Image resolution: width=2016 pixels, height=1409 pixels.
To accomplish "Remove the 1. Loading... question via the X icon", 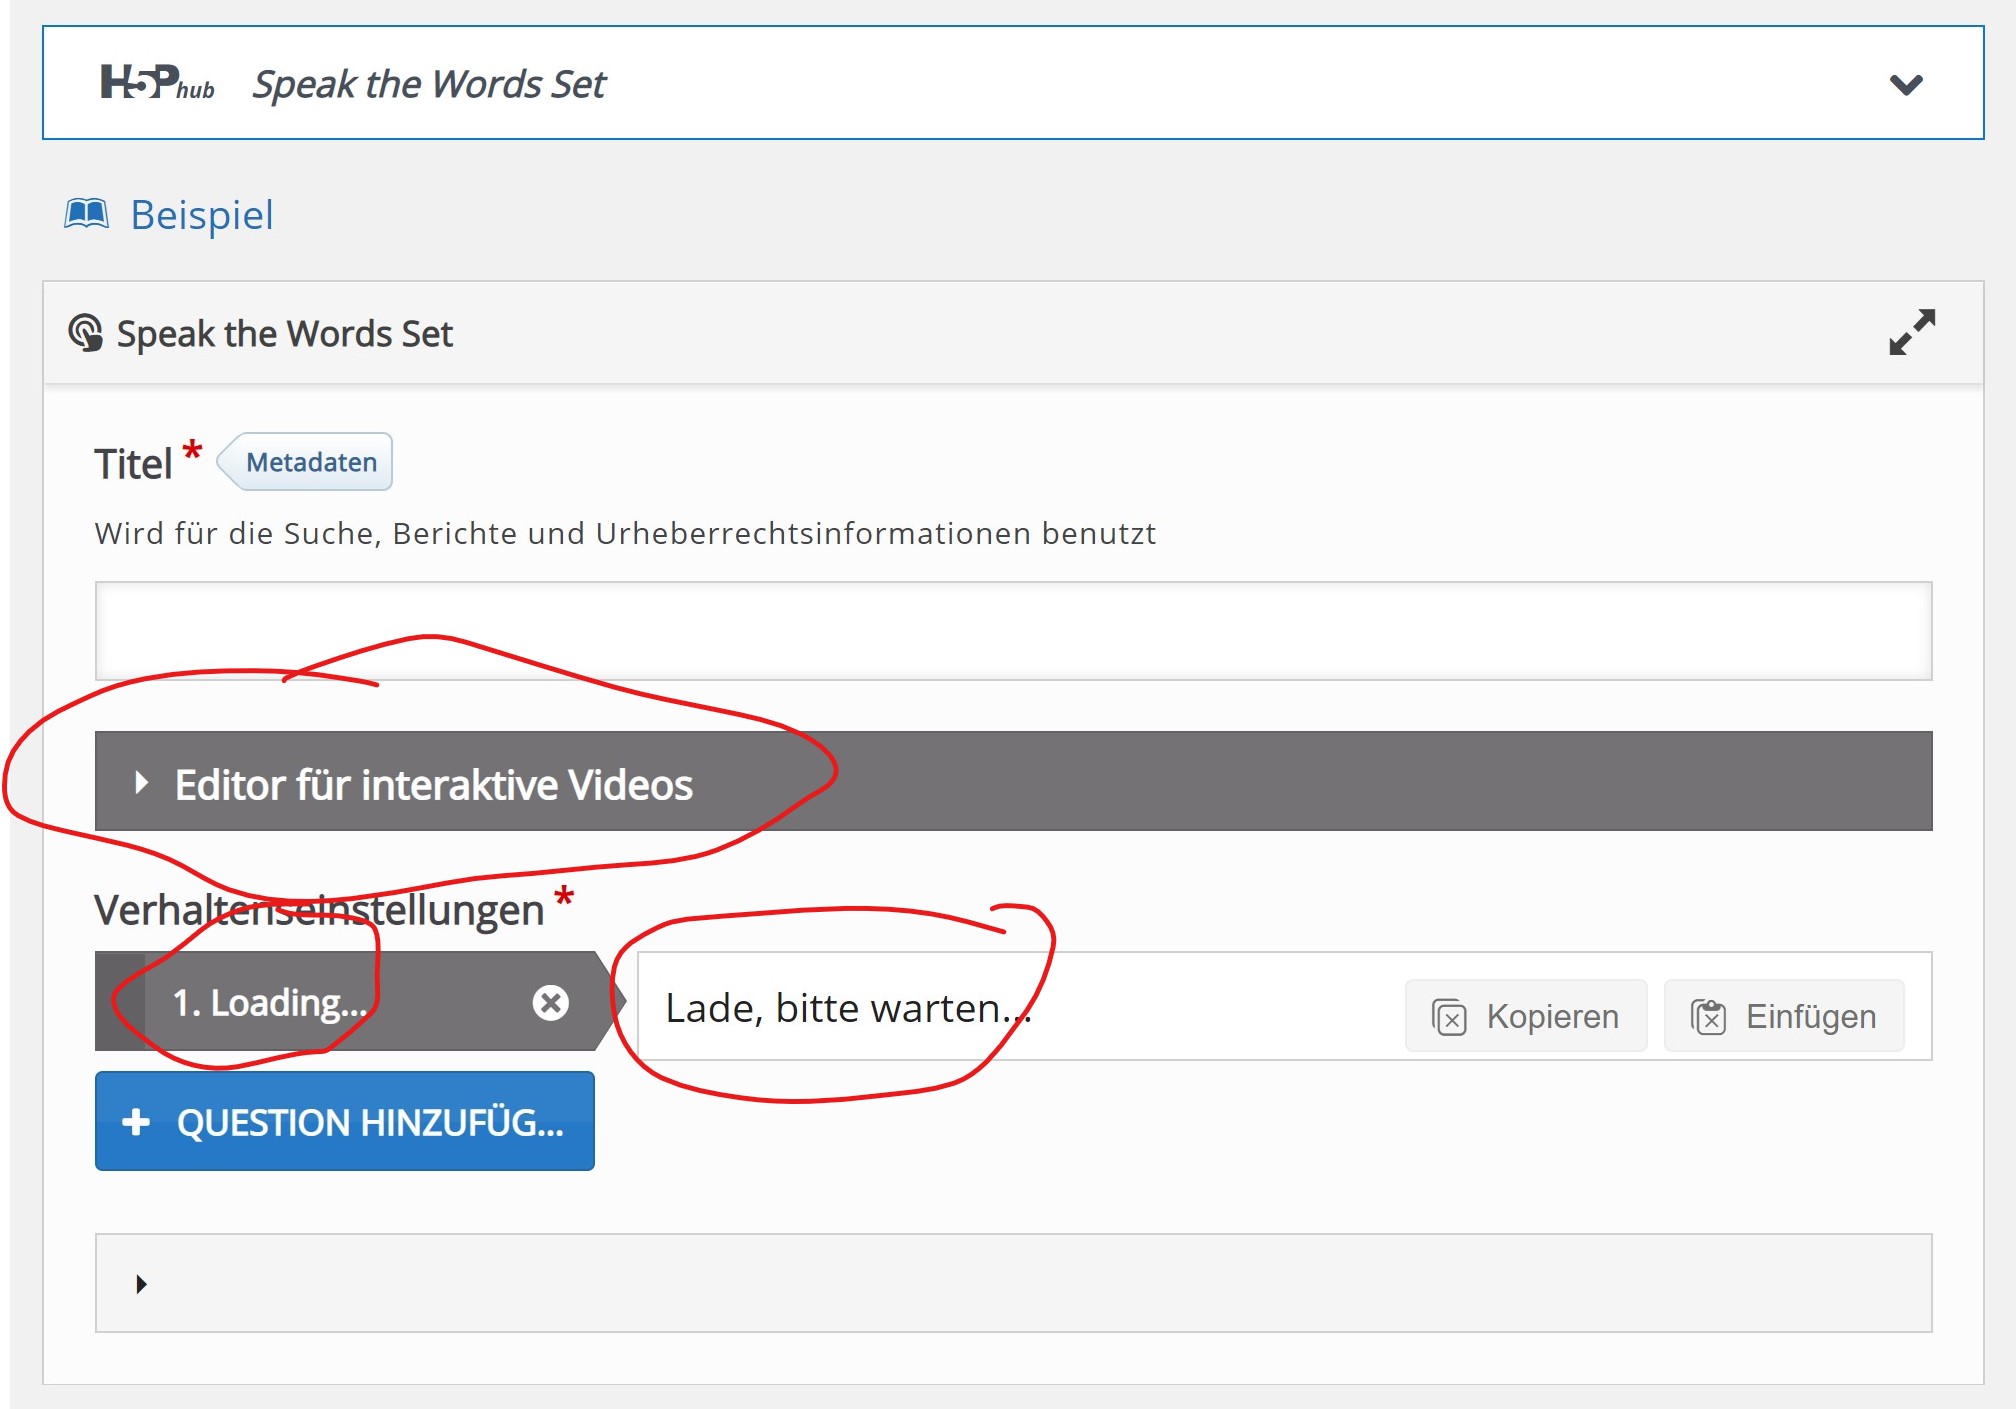I will 550,1002.
